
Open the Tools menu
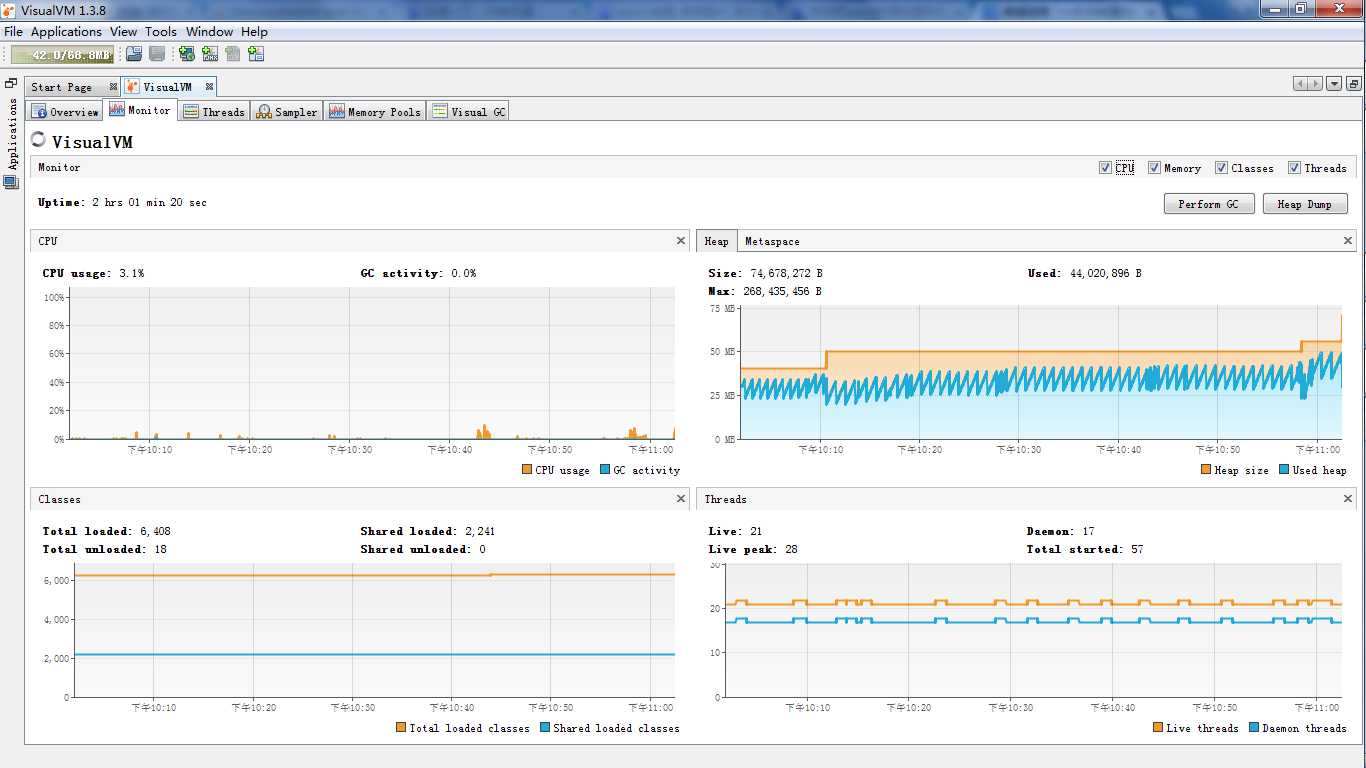tap(161, 32)
